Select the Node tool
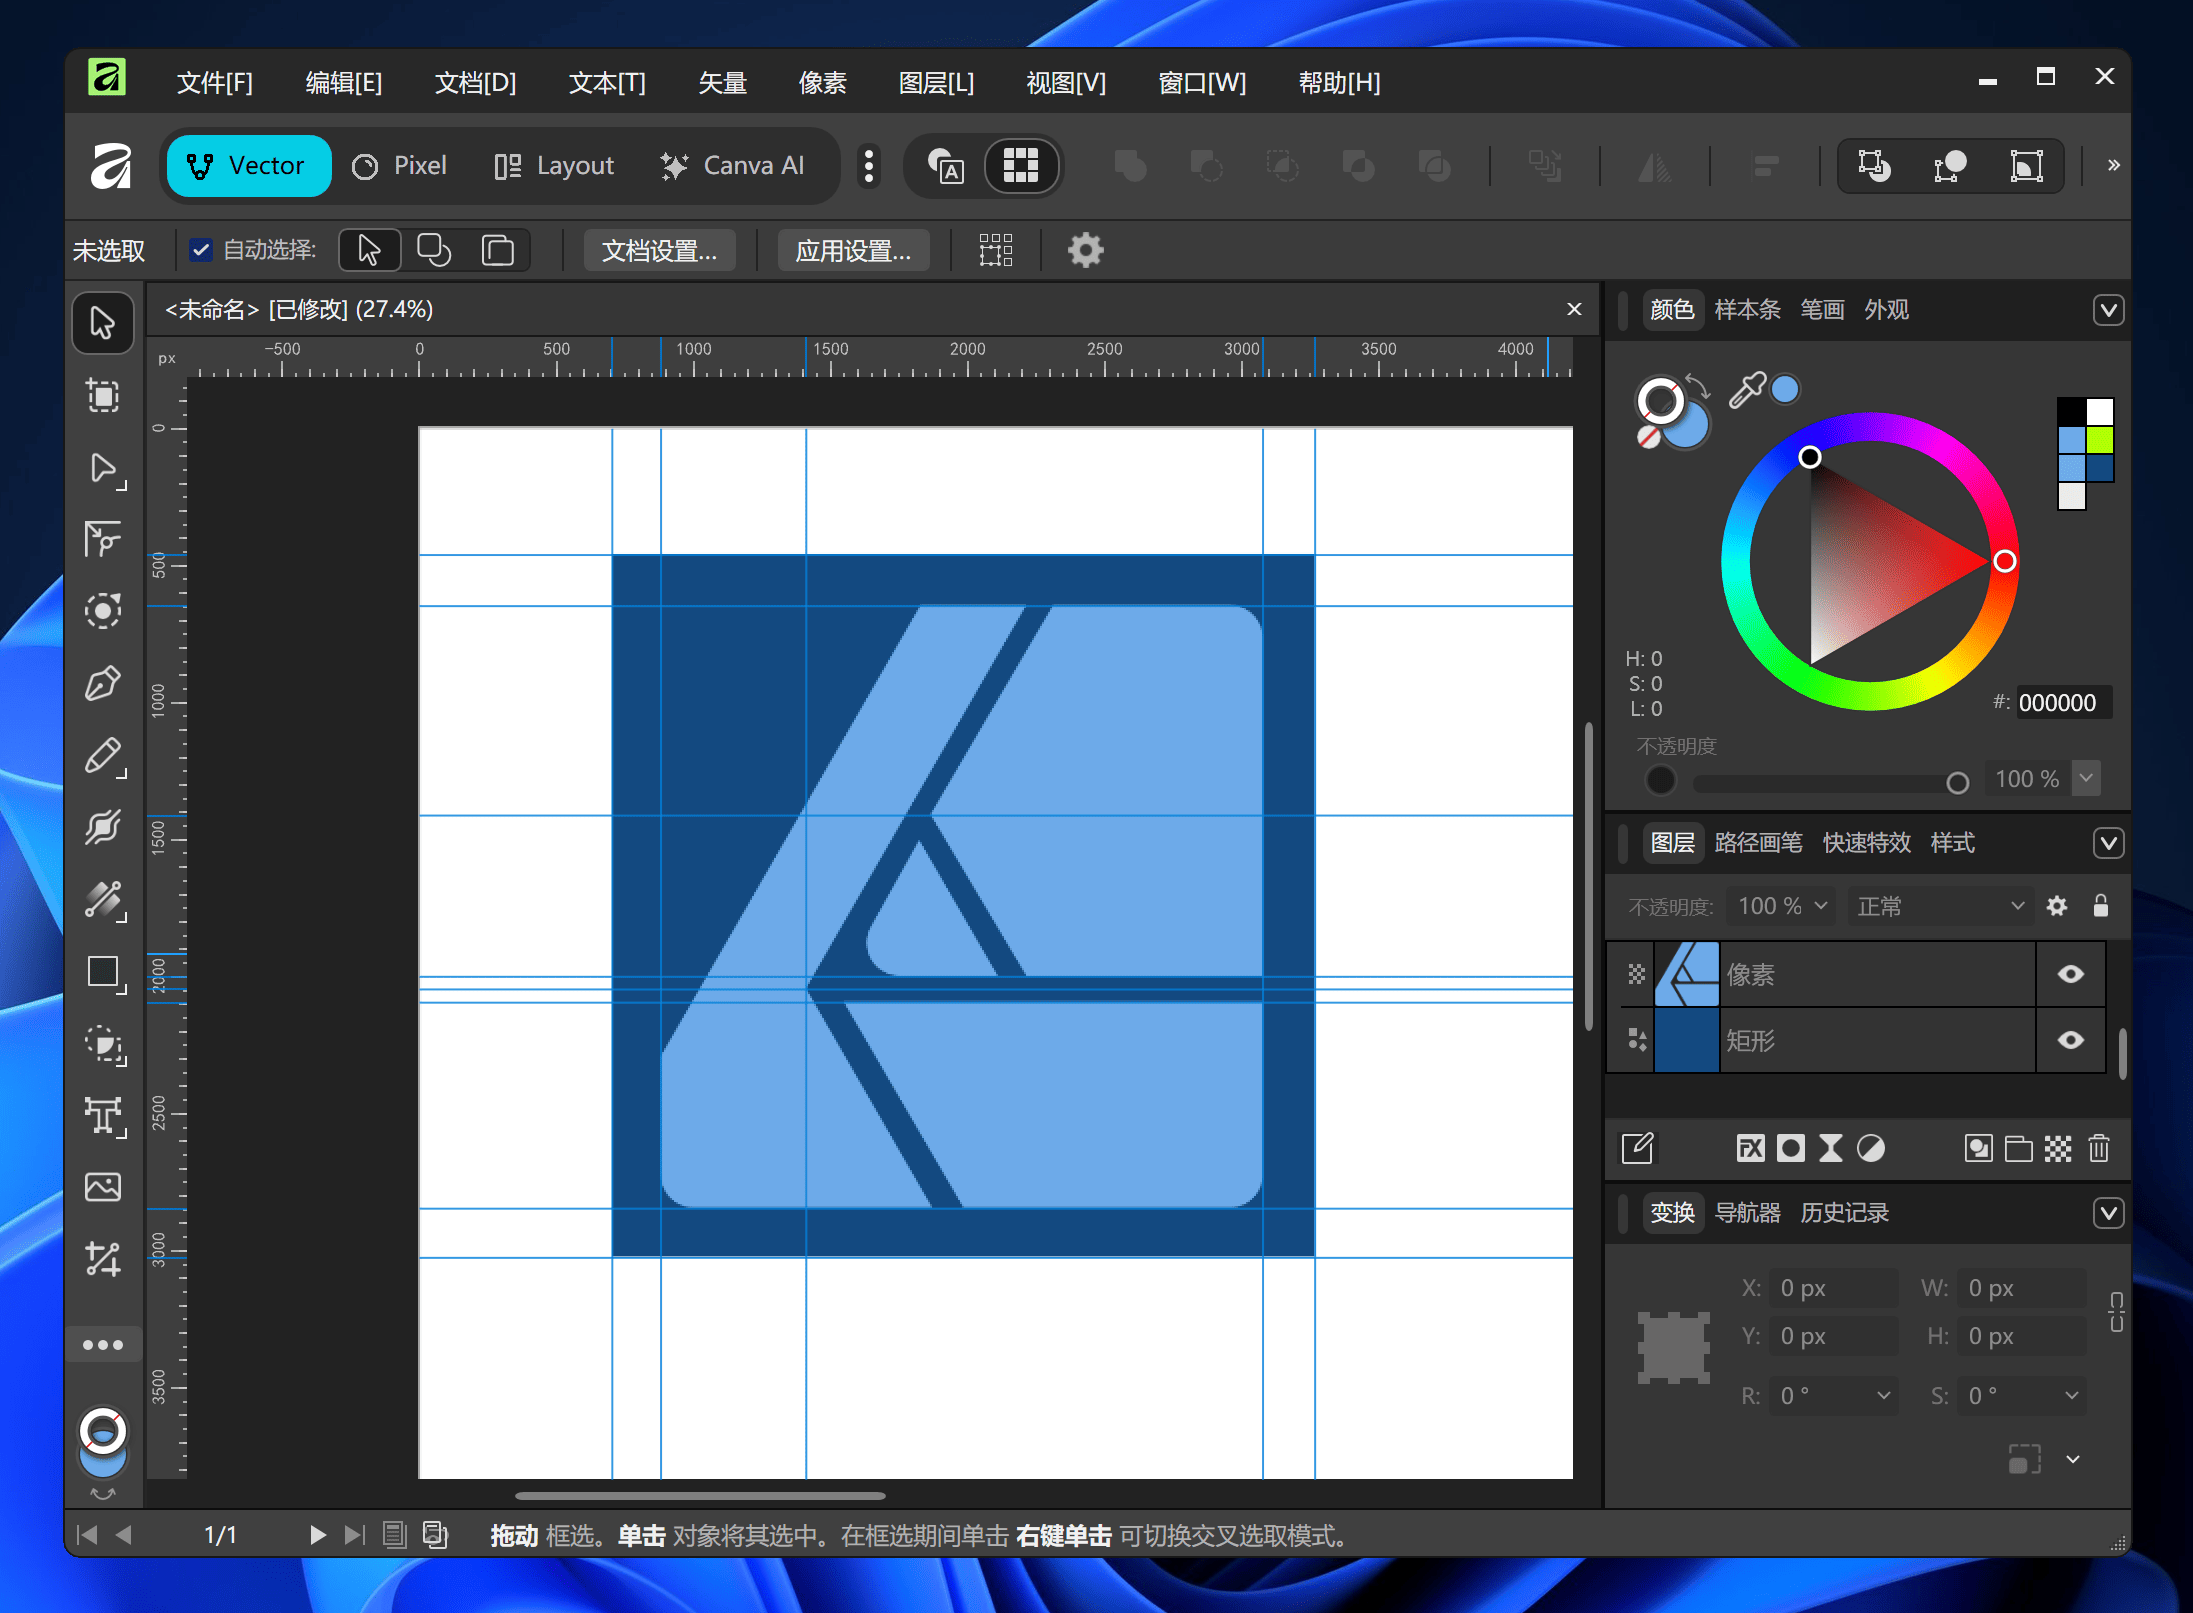The height and width of the screenshot is (1613, 2193). click(103, 468)
